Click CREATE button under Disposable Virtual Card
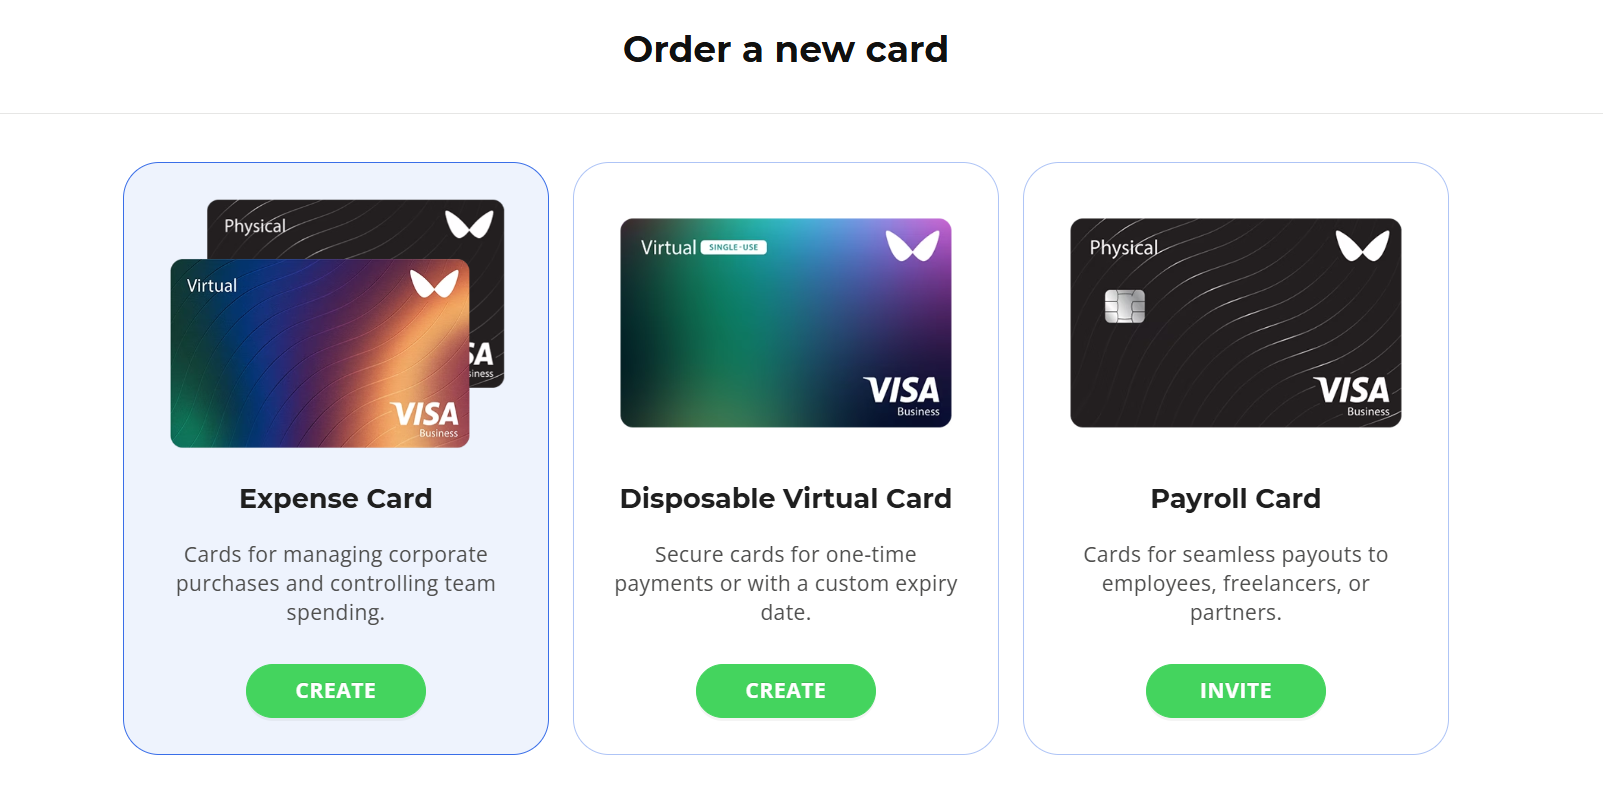The height and width of the screenshot is (810, 1603). tap(786, 691)
